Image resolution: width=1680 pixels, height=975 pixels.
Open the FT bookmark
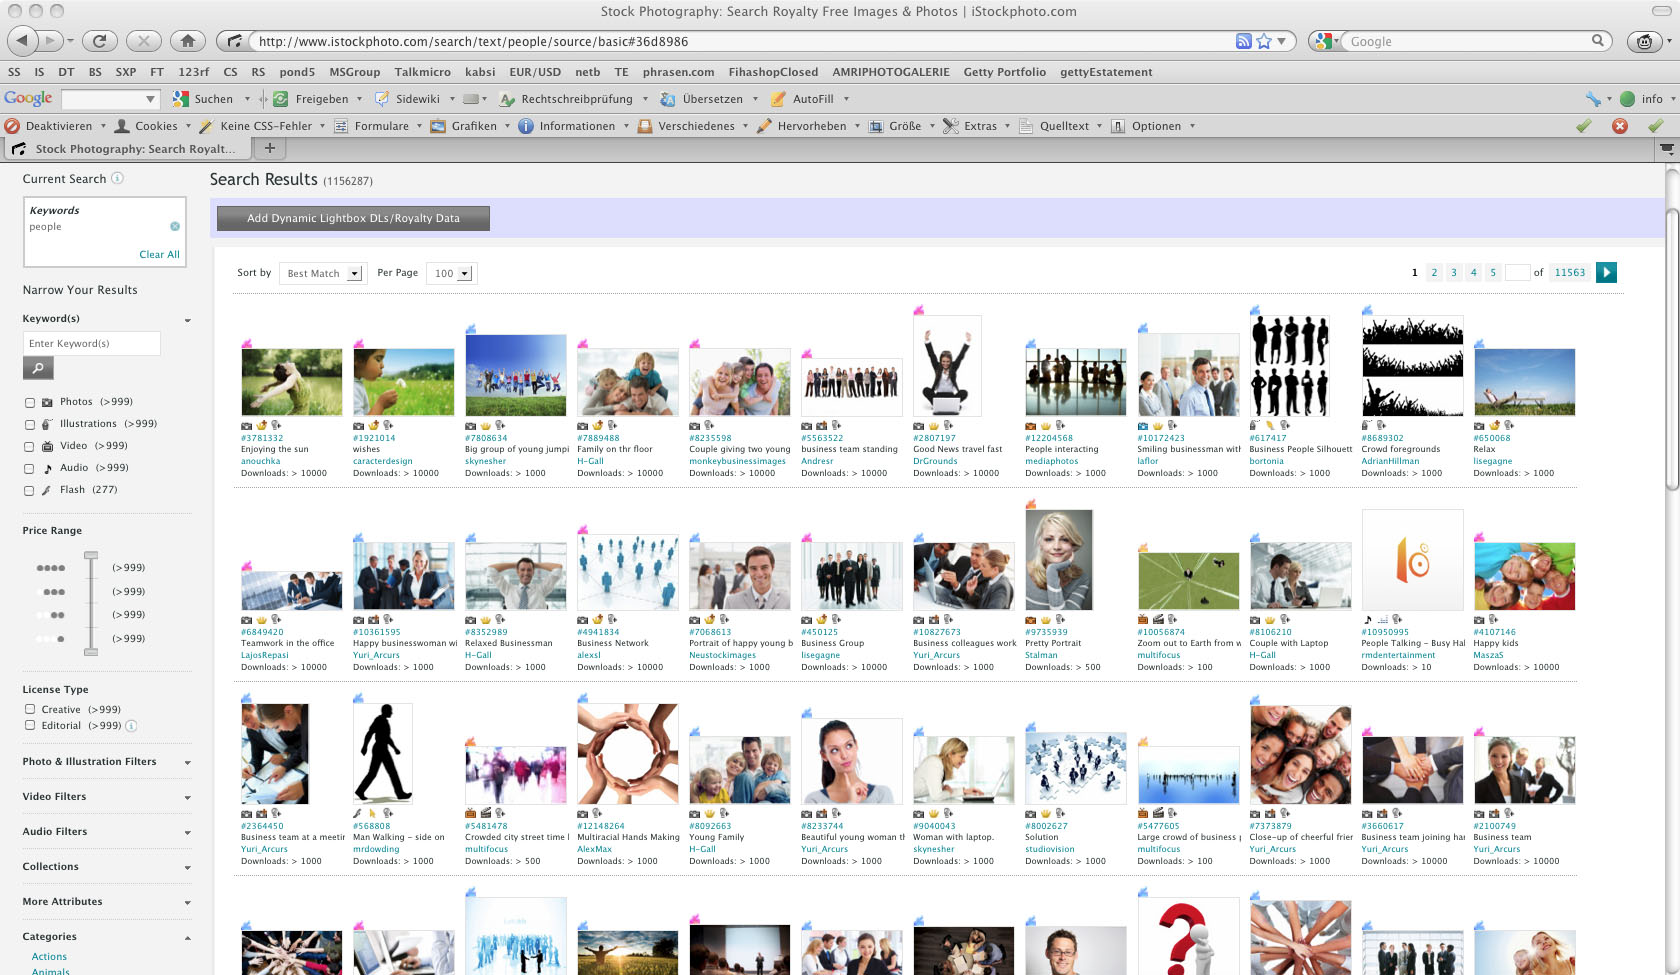click(x=157, y=72)
